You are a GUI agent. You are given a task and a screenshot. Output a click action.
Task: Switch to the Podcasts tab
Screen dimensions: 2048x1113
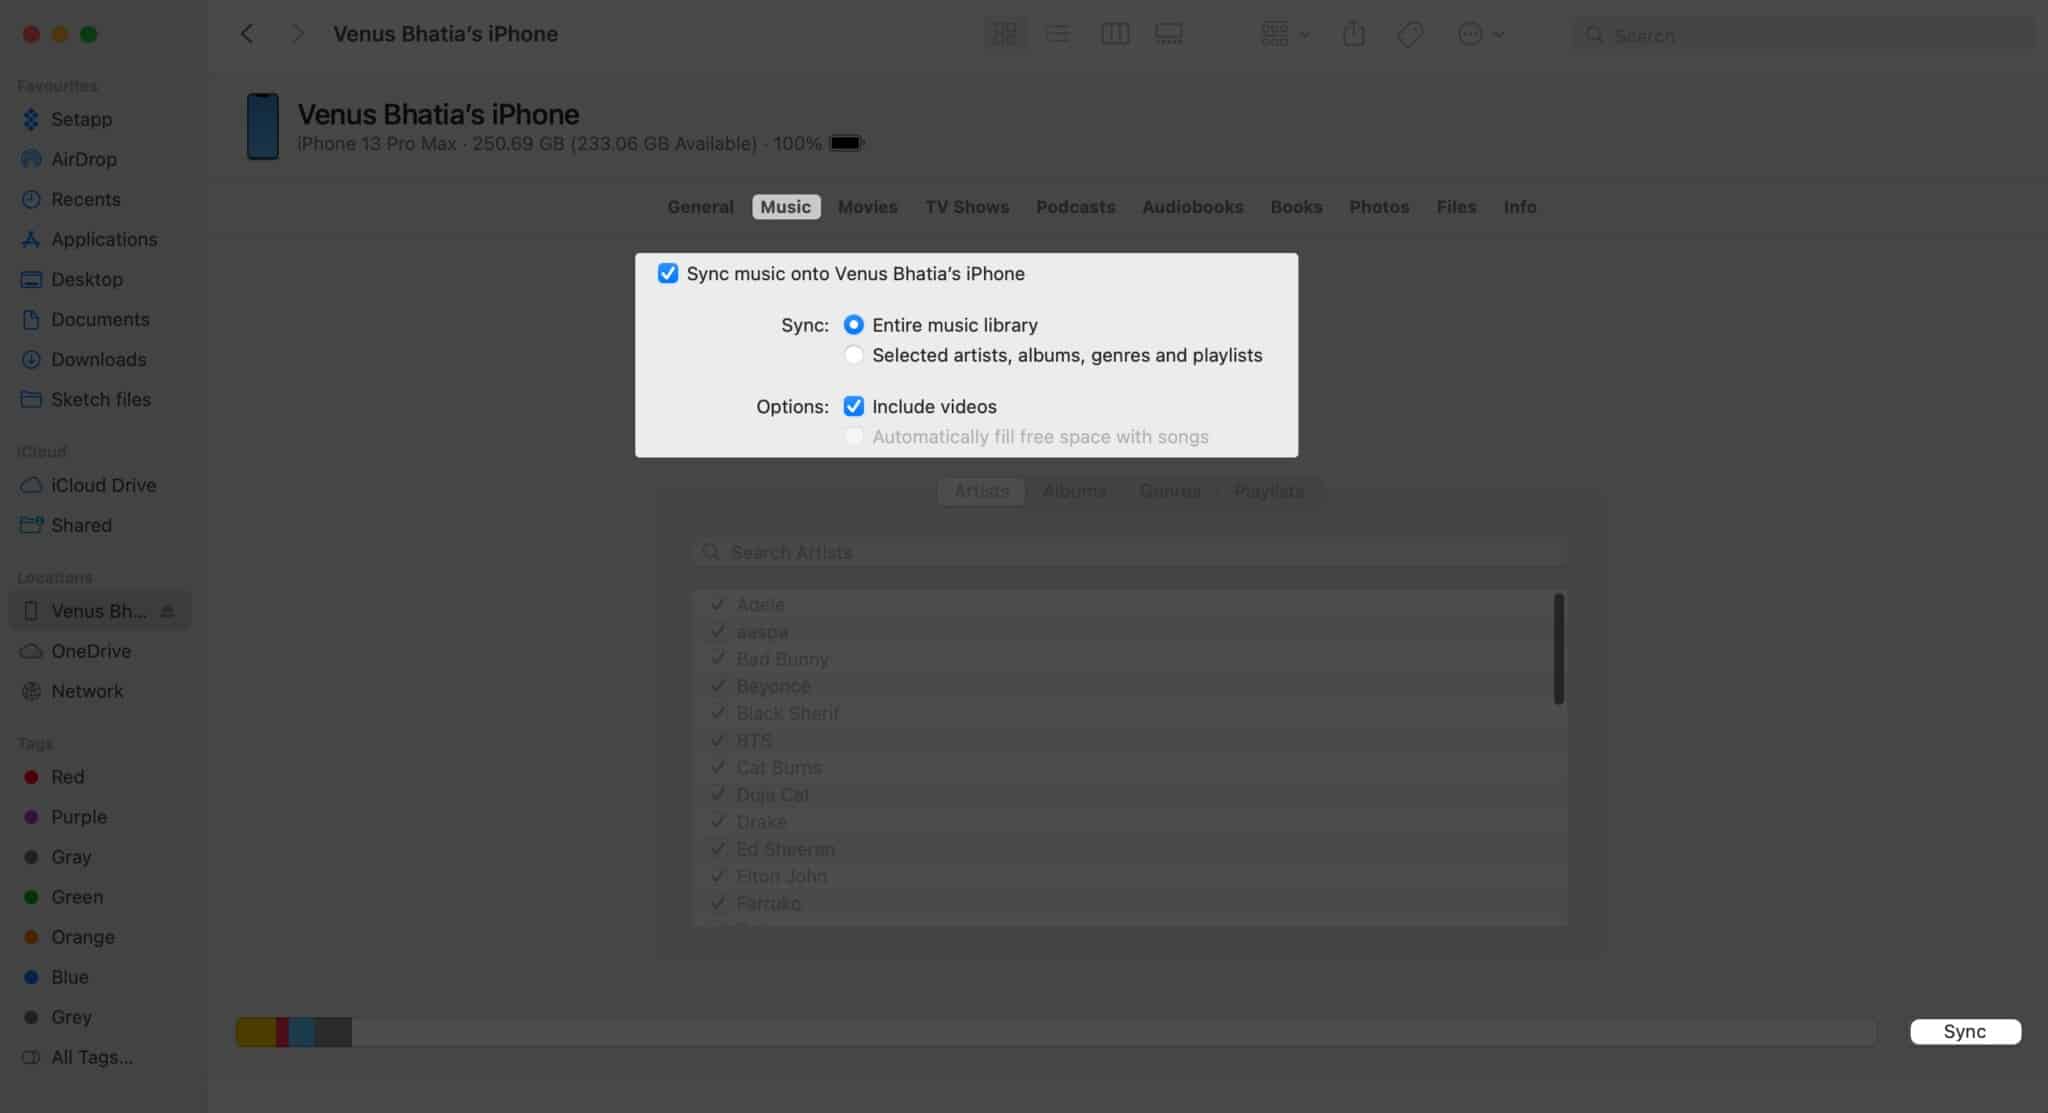[x=1075, y=207]
